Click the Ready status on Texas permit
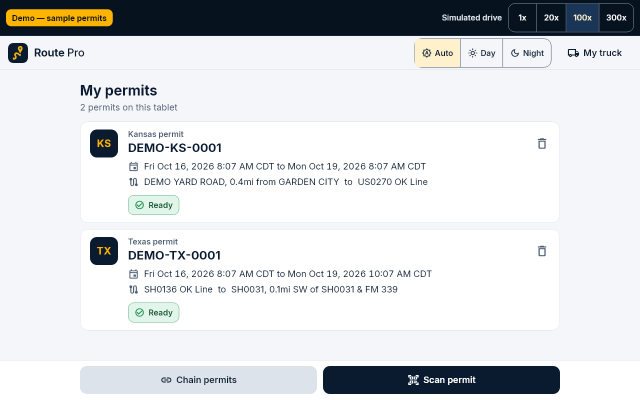This screenshot has width=640, height=400. 153,313
